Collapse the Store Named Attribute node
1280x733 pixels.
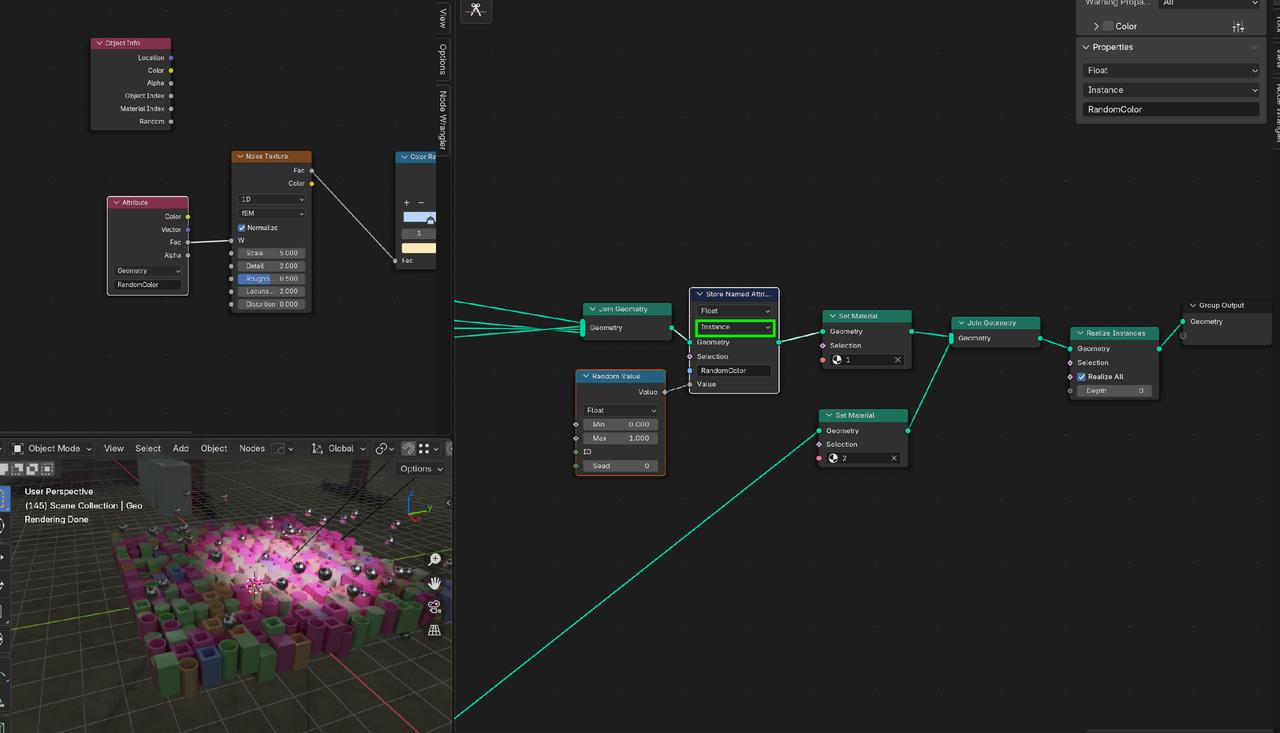[x=699, y=294]
